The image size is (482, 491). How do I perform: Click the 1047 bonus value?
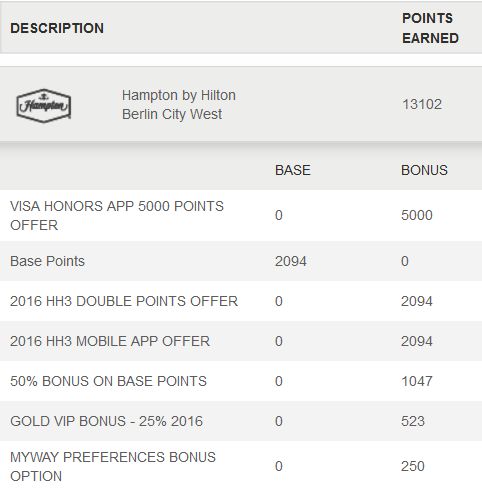pos(417,381)
